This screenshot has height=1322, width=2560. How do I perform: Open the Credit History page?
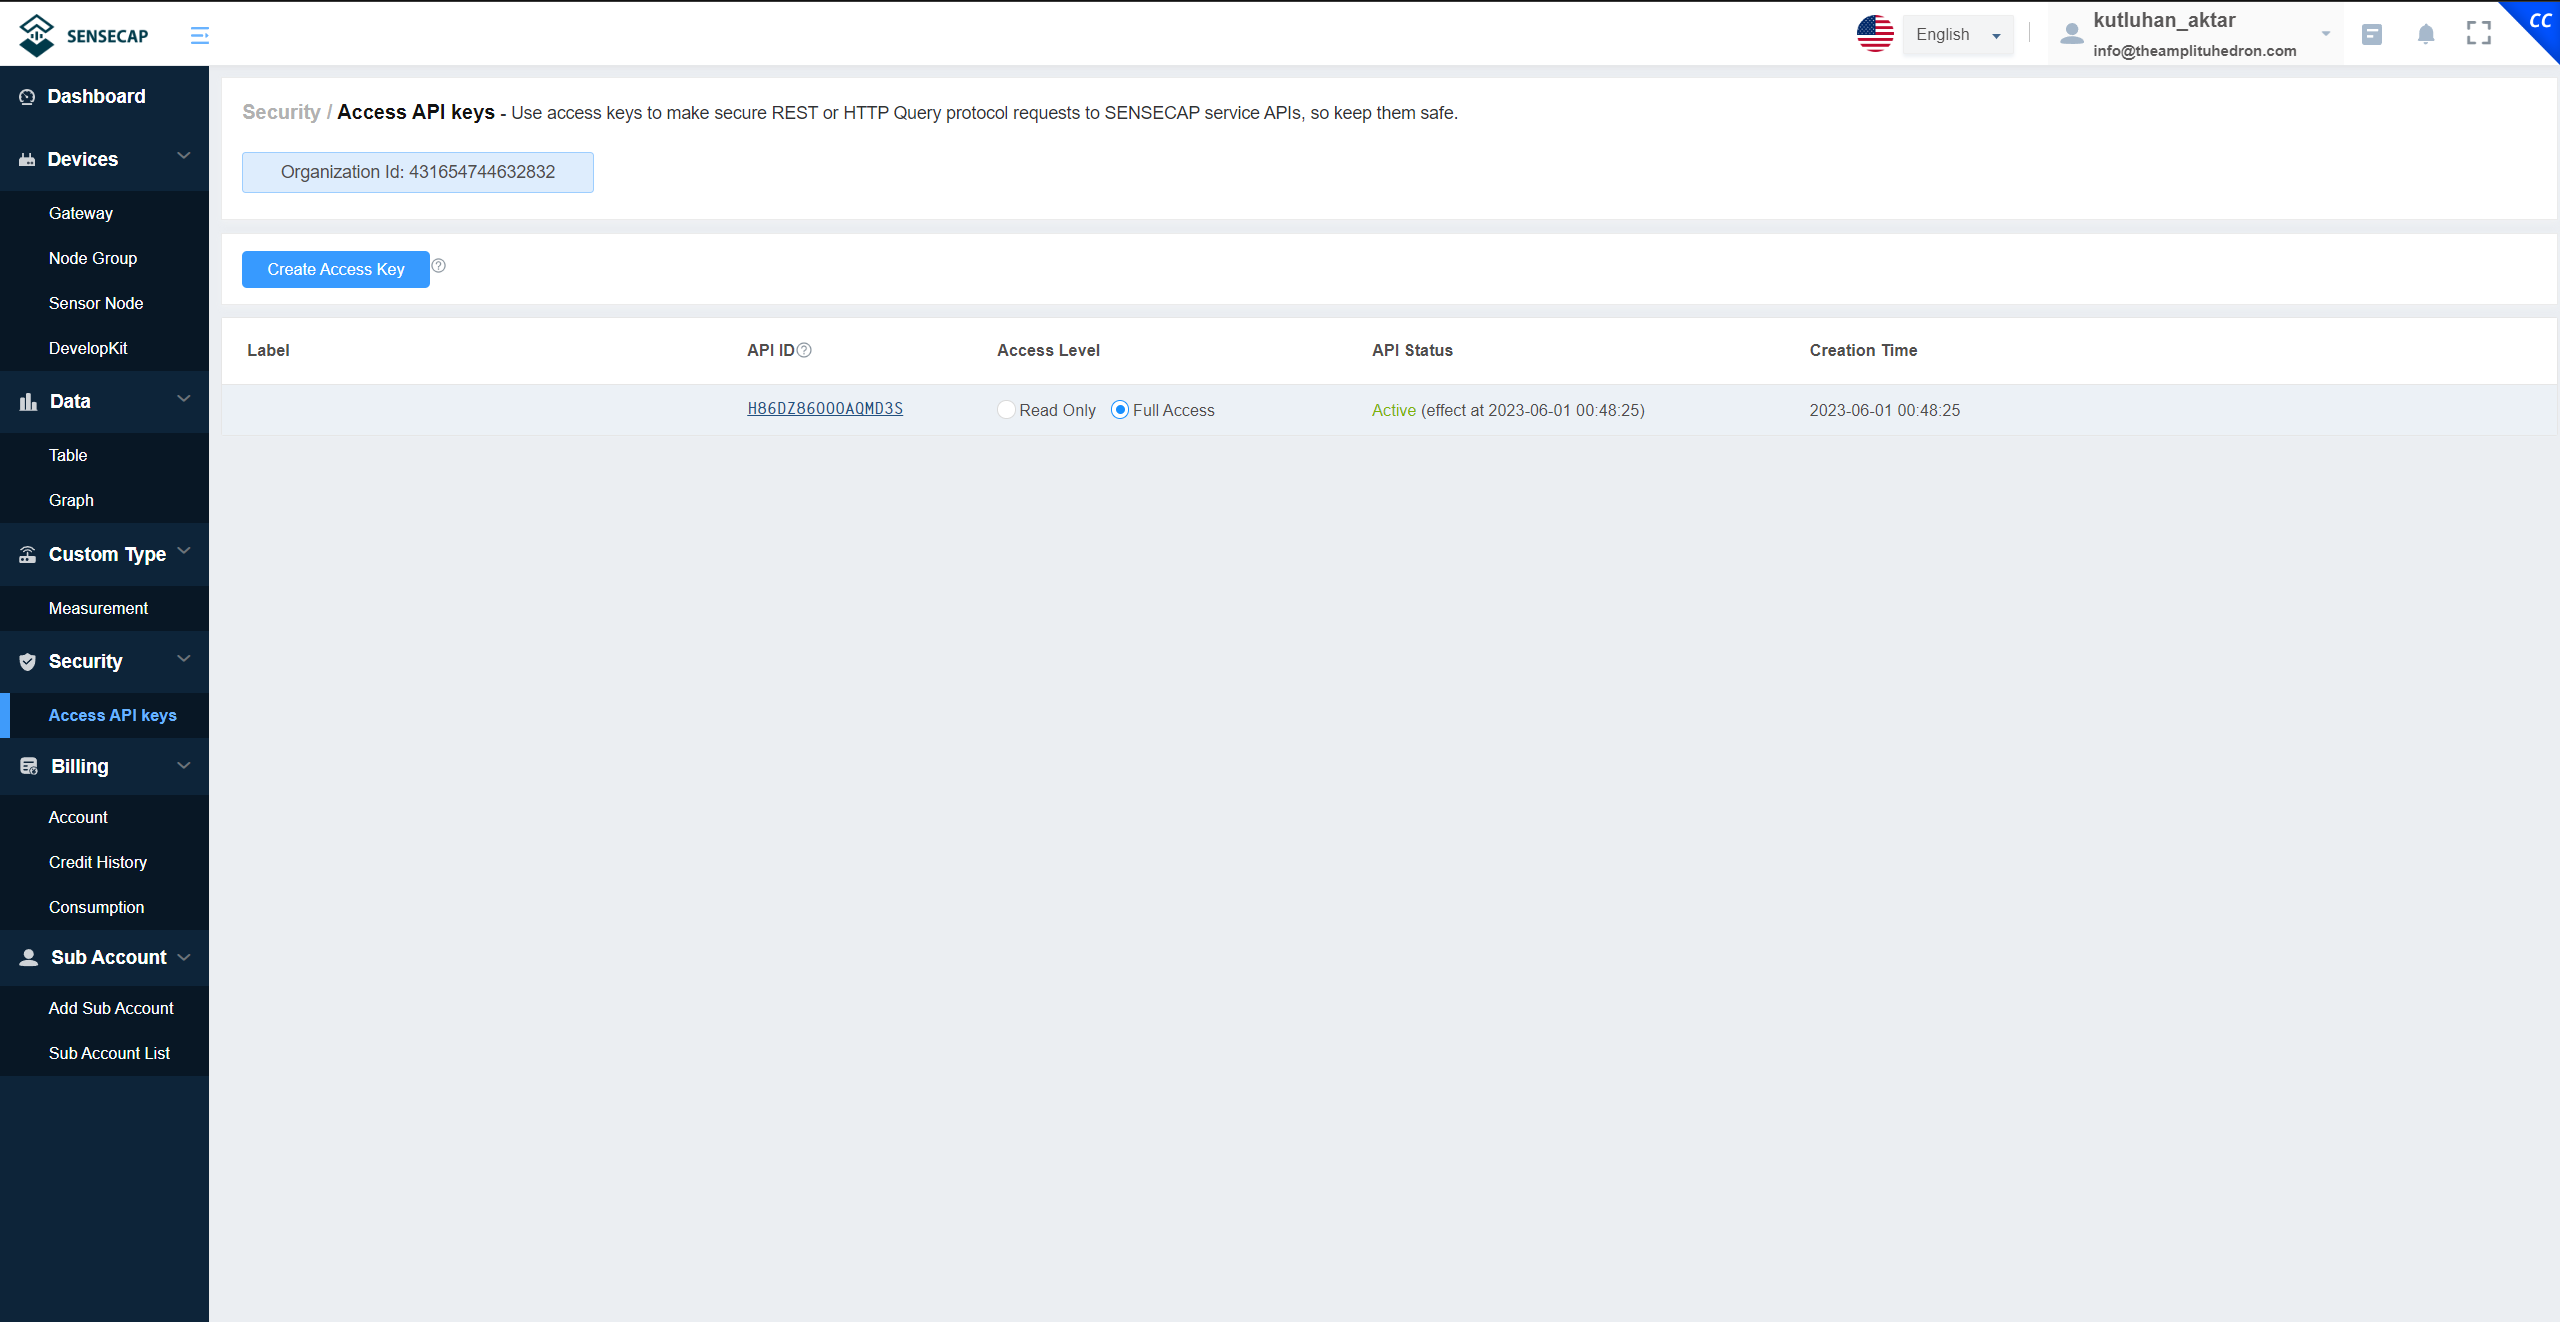coord(97,861)
